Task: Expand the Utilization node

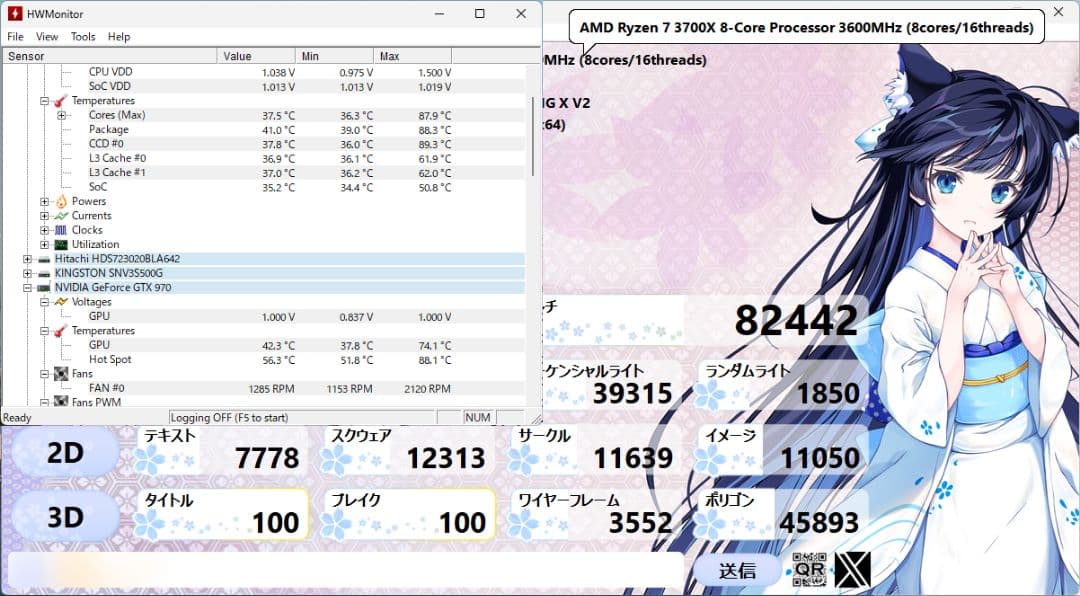Action: tap(44, 245)
